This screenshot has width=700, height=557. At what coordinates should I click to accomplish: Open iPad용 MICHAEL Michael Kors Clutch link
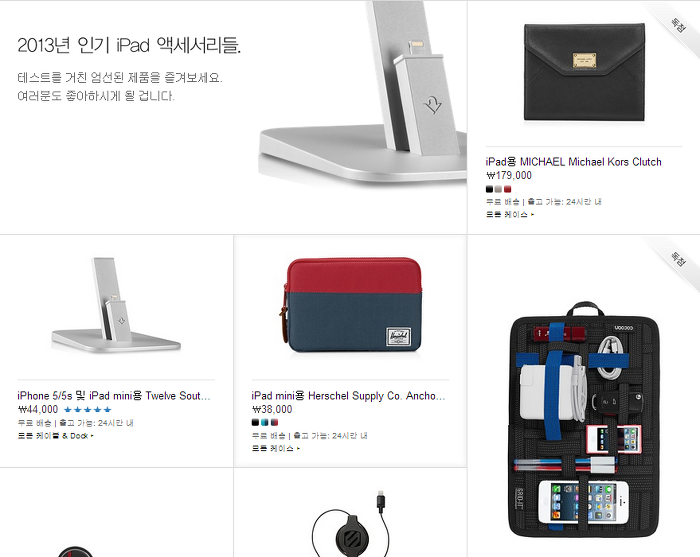(x=574, y=162)
